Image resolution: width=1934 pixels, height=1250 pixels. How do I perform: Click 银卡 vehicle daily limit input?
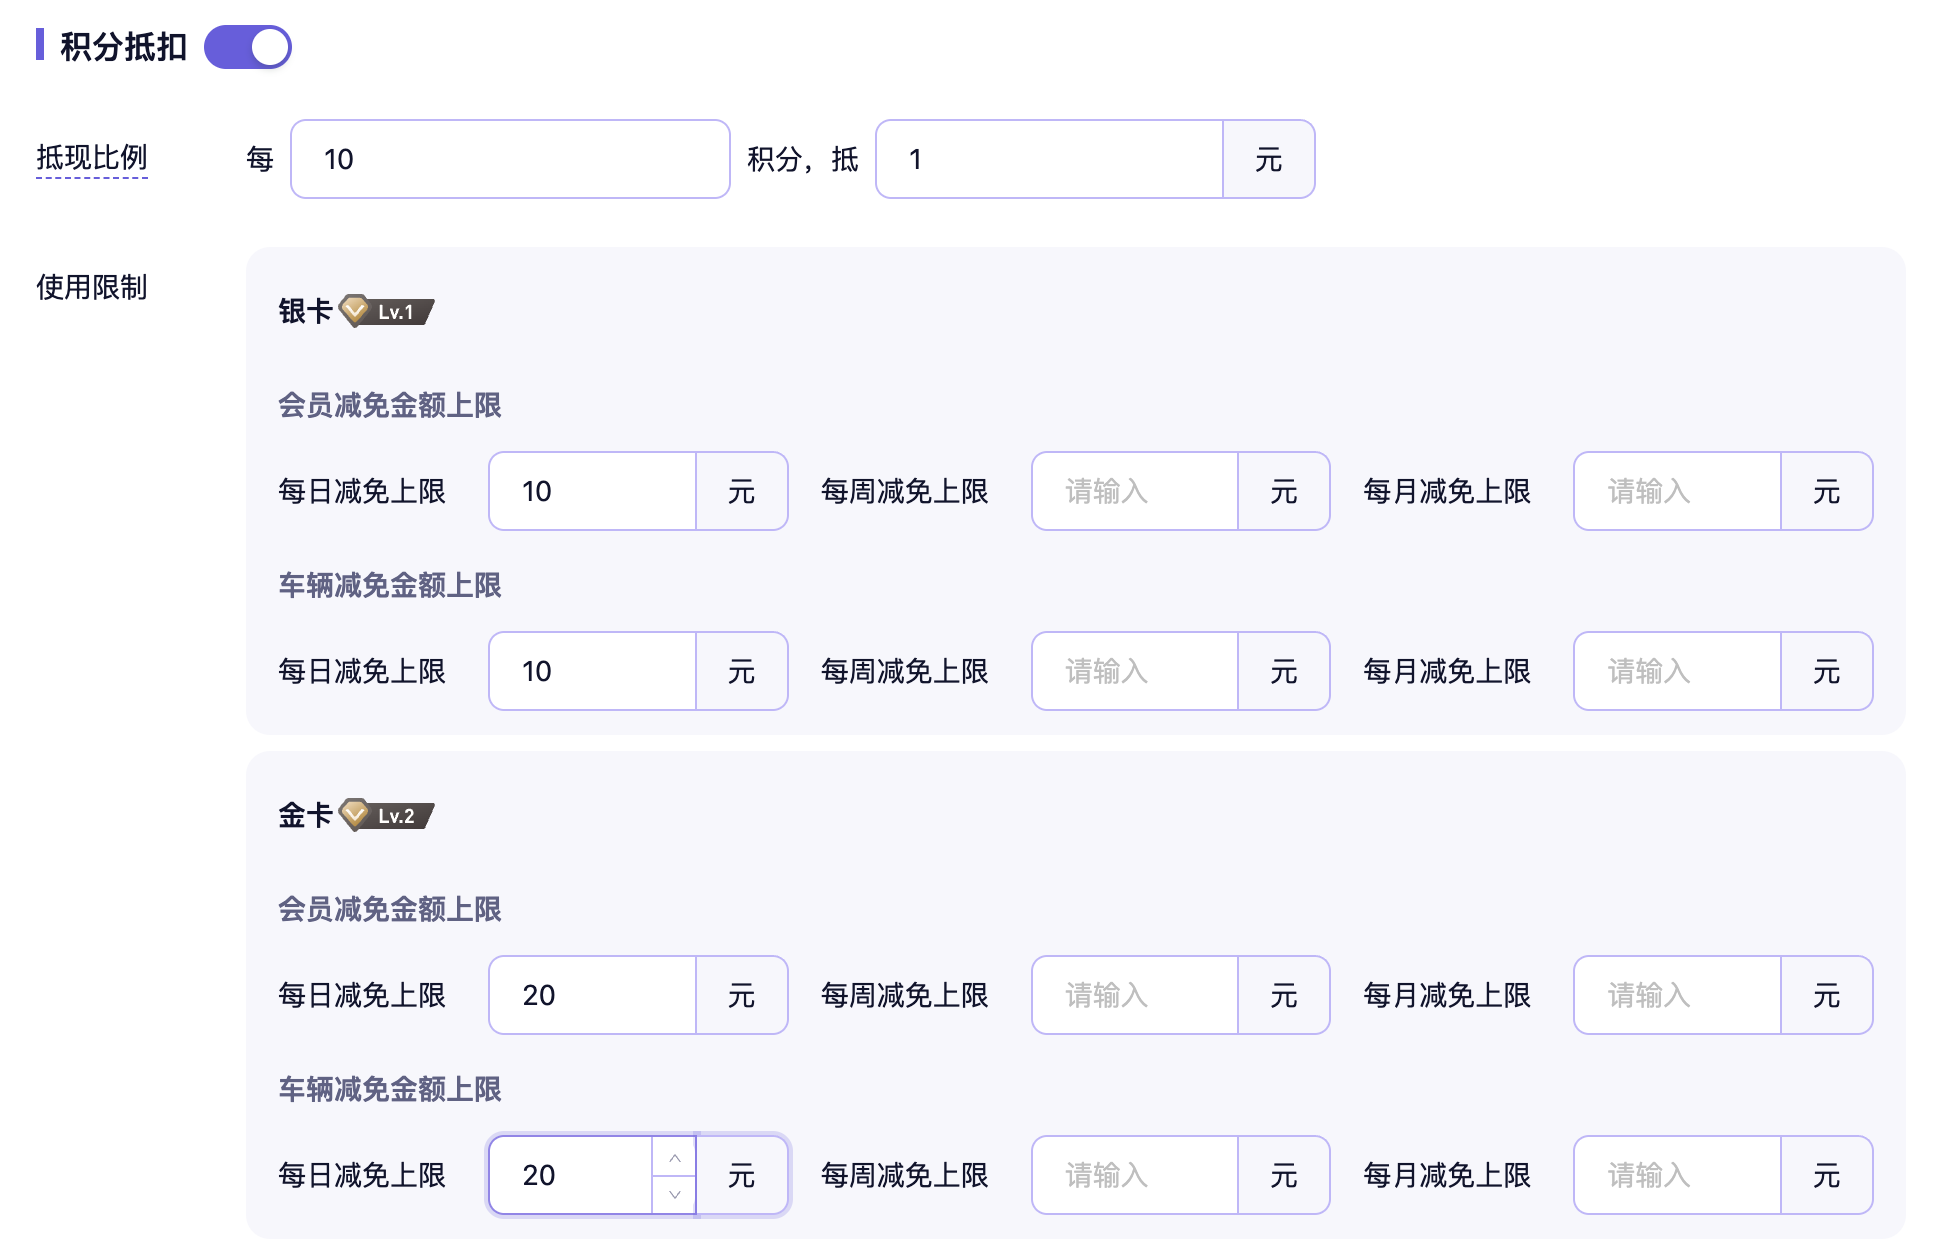[592, 671]
